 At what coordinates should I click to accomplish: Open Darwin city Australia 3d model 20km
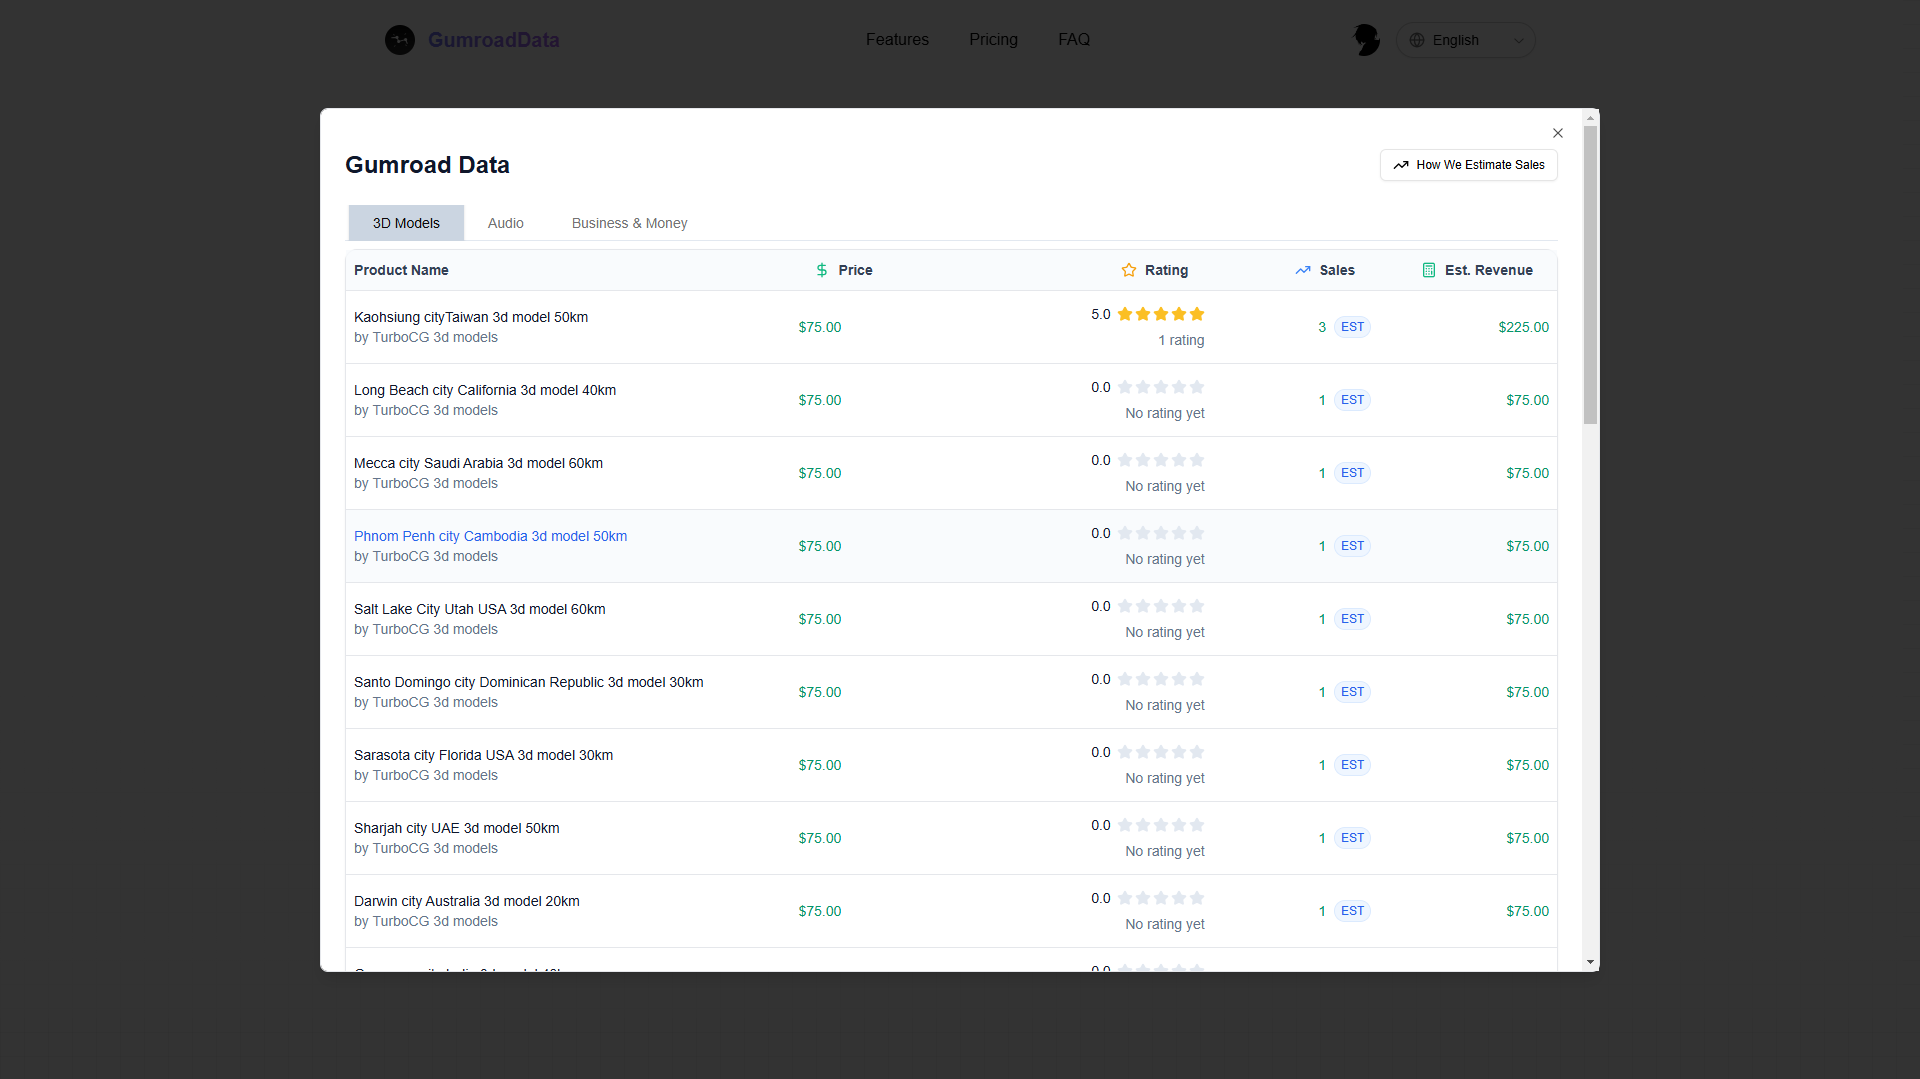pos(467,901)
